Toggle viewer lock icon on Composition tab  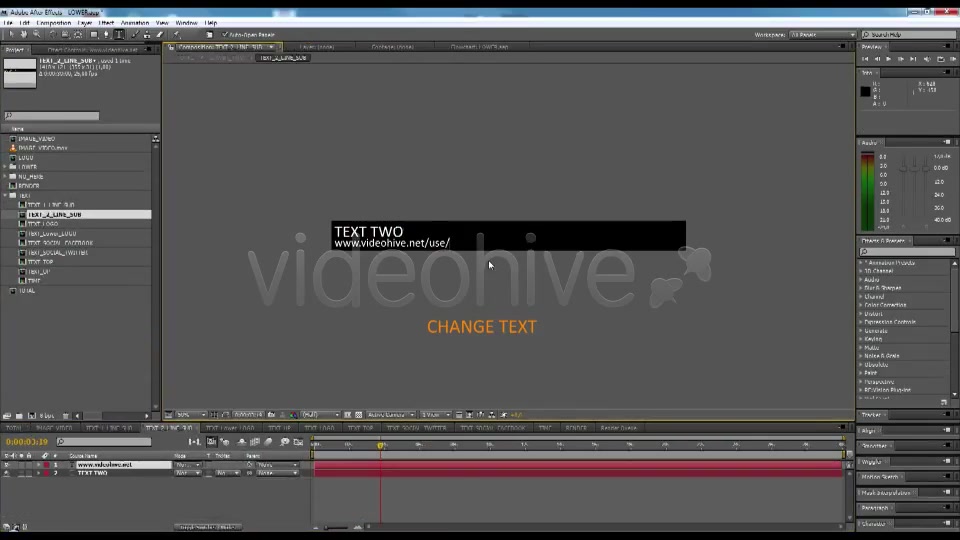tap(171, 47)
